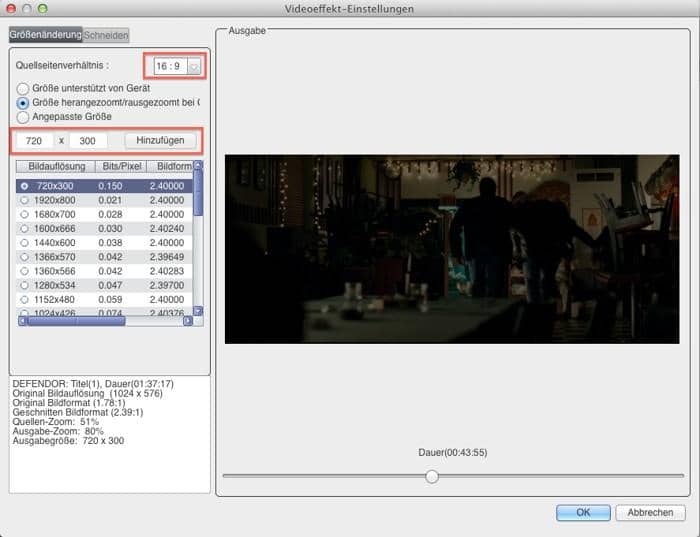The image size is (700, 537).
Task: Select the 1920x800 resolution radio
Action: [x=25, y=200]
